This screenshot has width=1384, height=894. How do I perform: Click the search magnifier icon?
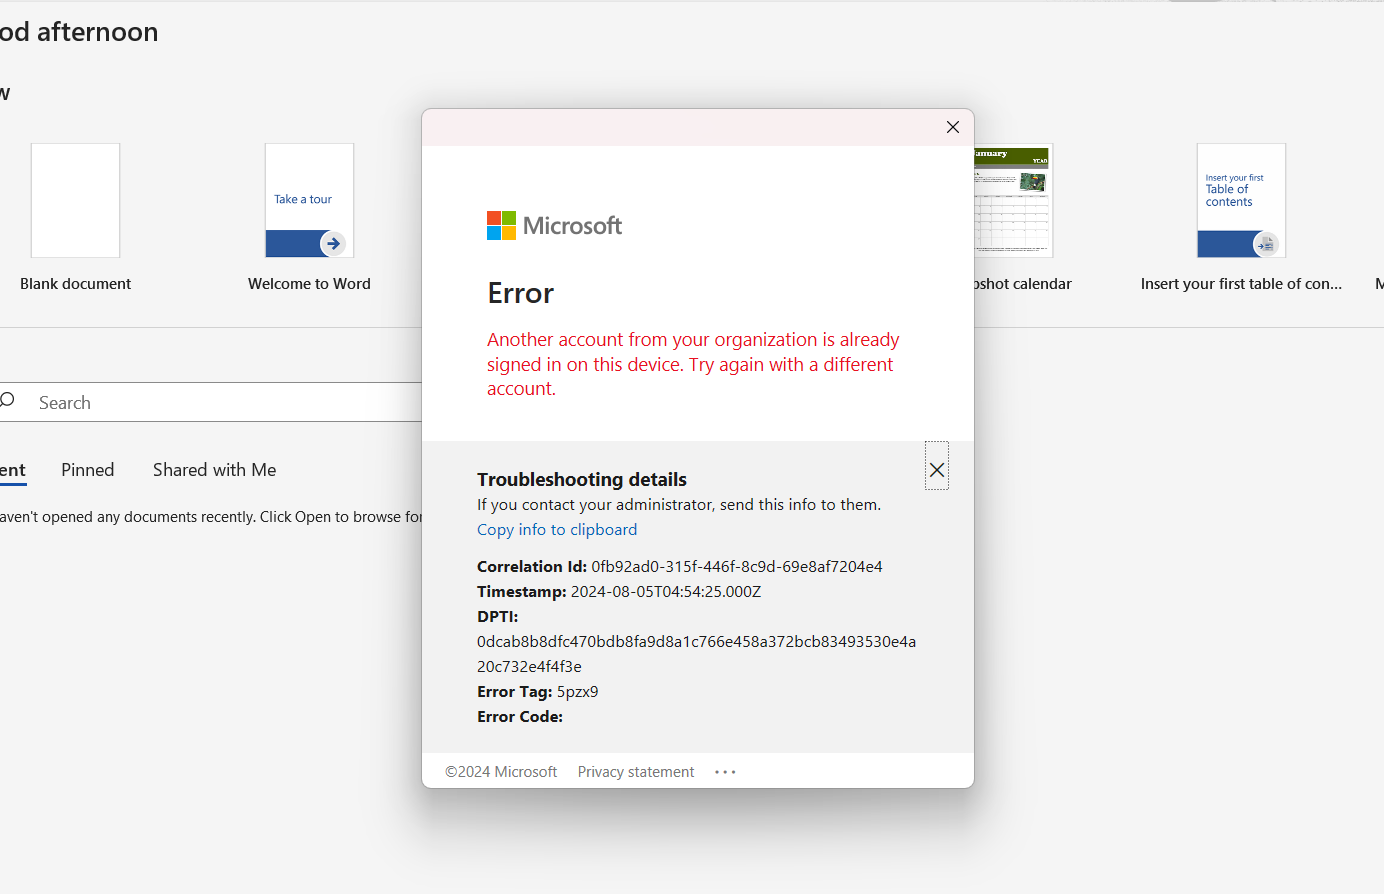(8, 401)
